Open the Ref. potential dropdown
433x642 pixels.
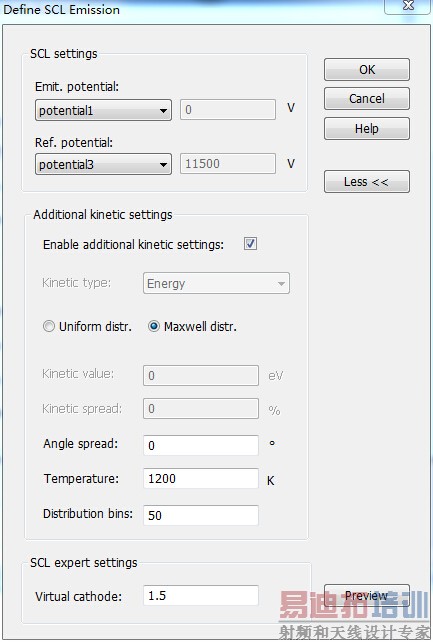pos(103,164)
